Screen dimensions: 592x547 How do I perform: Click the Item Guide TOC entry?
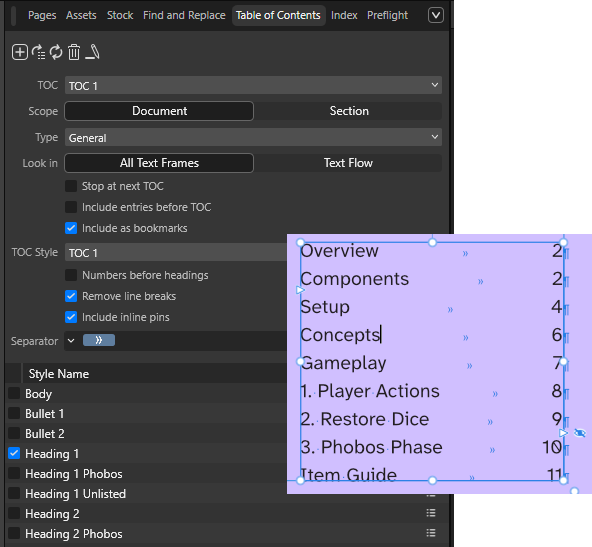348,474
